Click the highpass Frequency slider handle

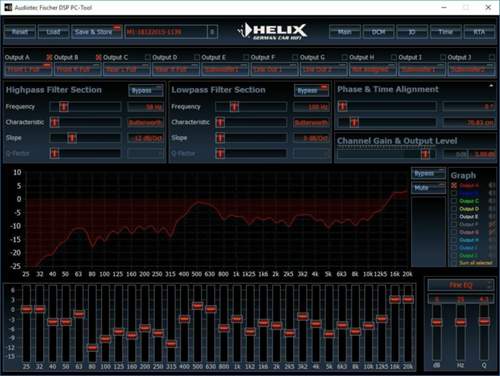(x=64, y=107)
